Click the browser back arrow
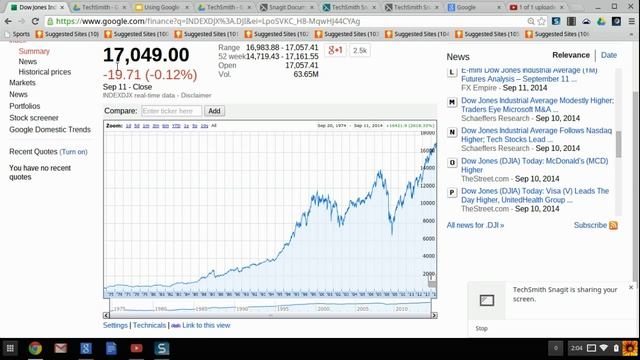Screen dimensions: 640x360 point(8,21)
